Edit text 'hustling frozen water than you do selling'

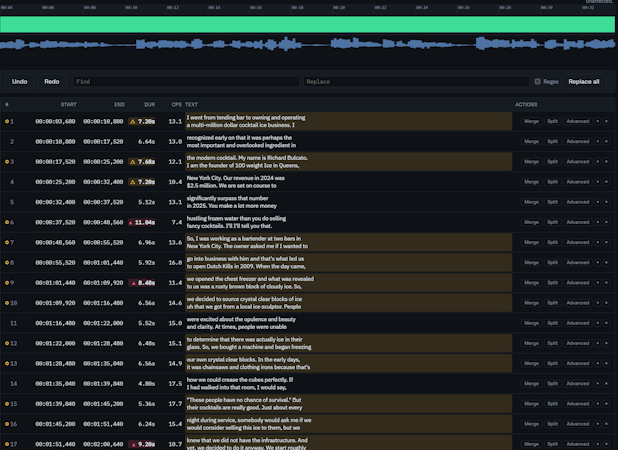pyautogui.click(x=349, y=222)
